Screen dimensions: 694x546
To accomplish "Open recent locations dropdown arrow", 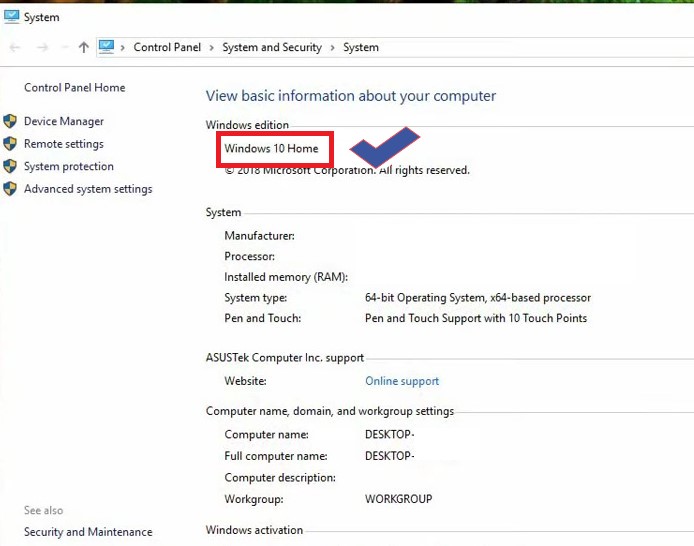I will (65, 47).
